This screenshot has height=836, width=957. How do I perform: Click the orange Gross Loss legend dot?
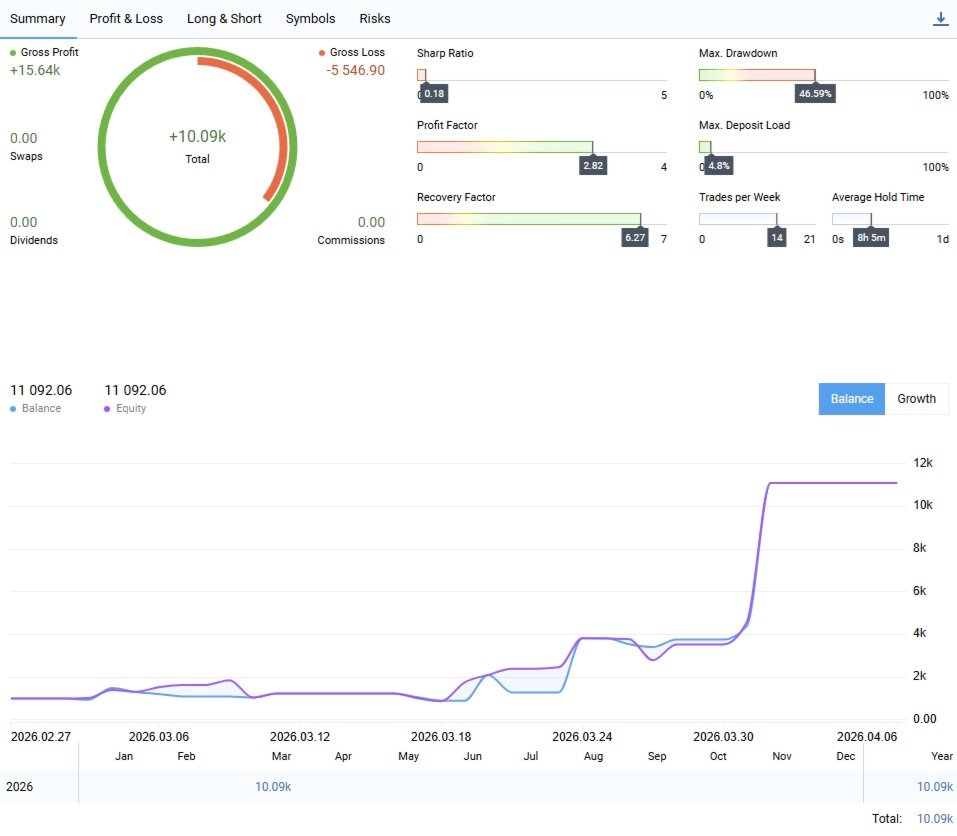(322, 53)
